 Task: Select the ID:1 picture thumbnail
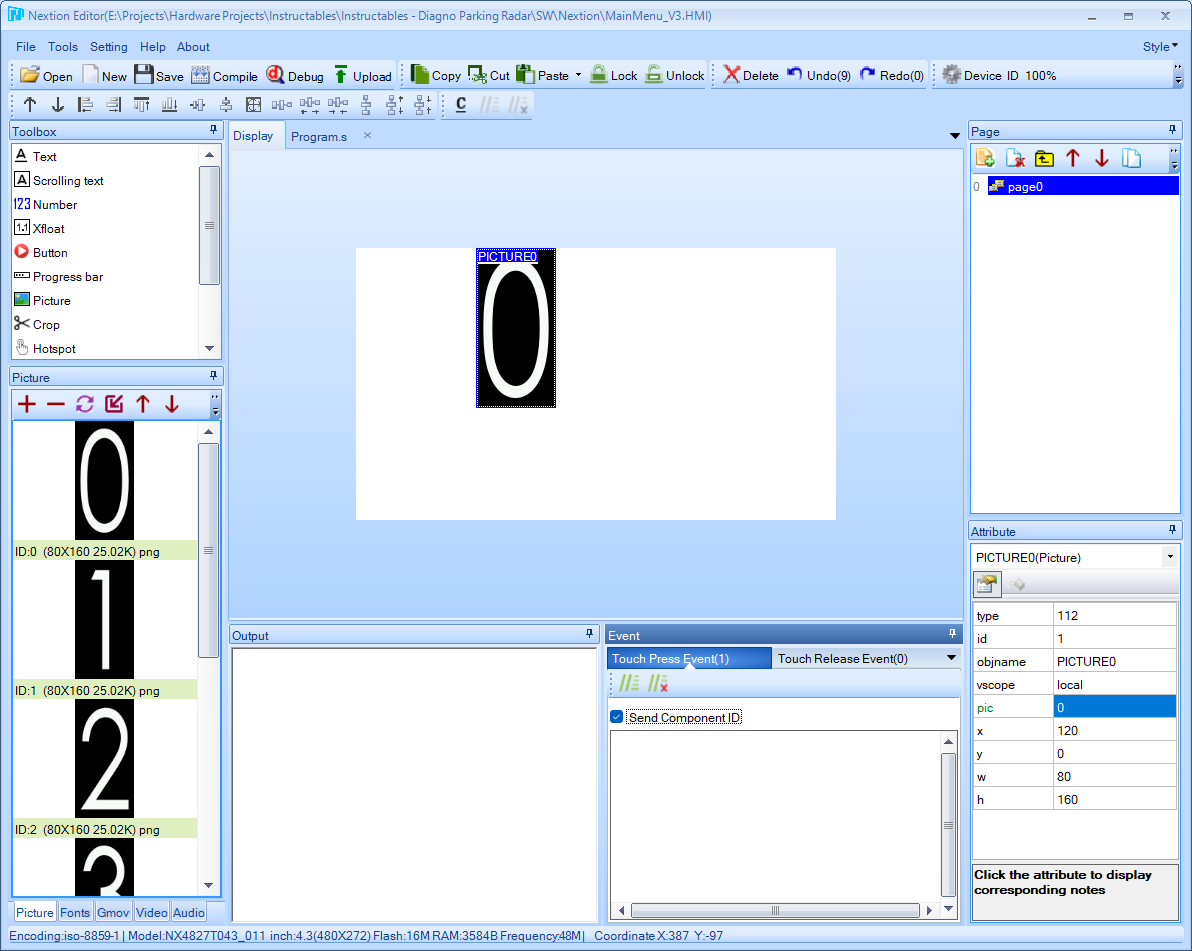104,620
